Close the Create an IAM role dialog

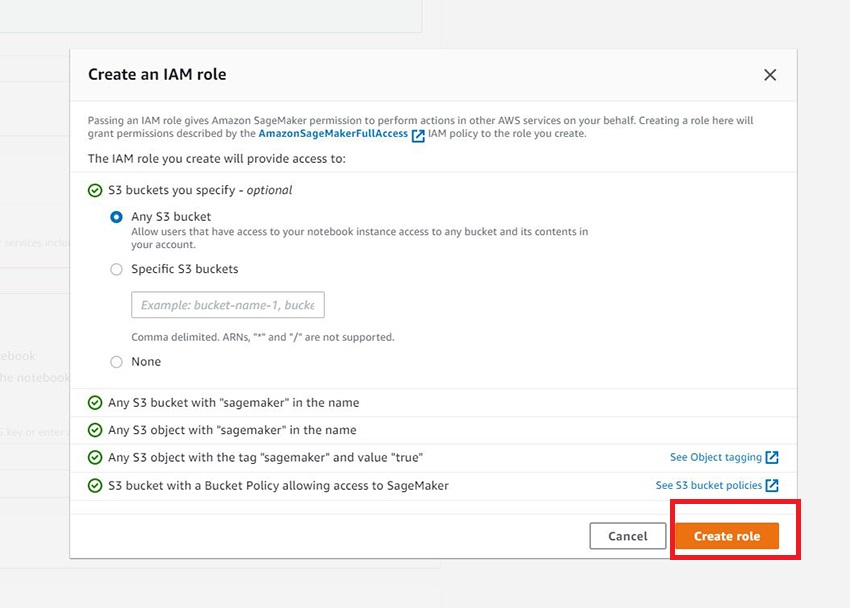(770, 74)
